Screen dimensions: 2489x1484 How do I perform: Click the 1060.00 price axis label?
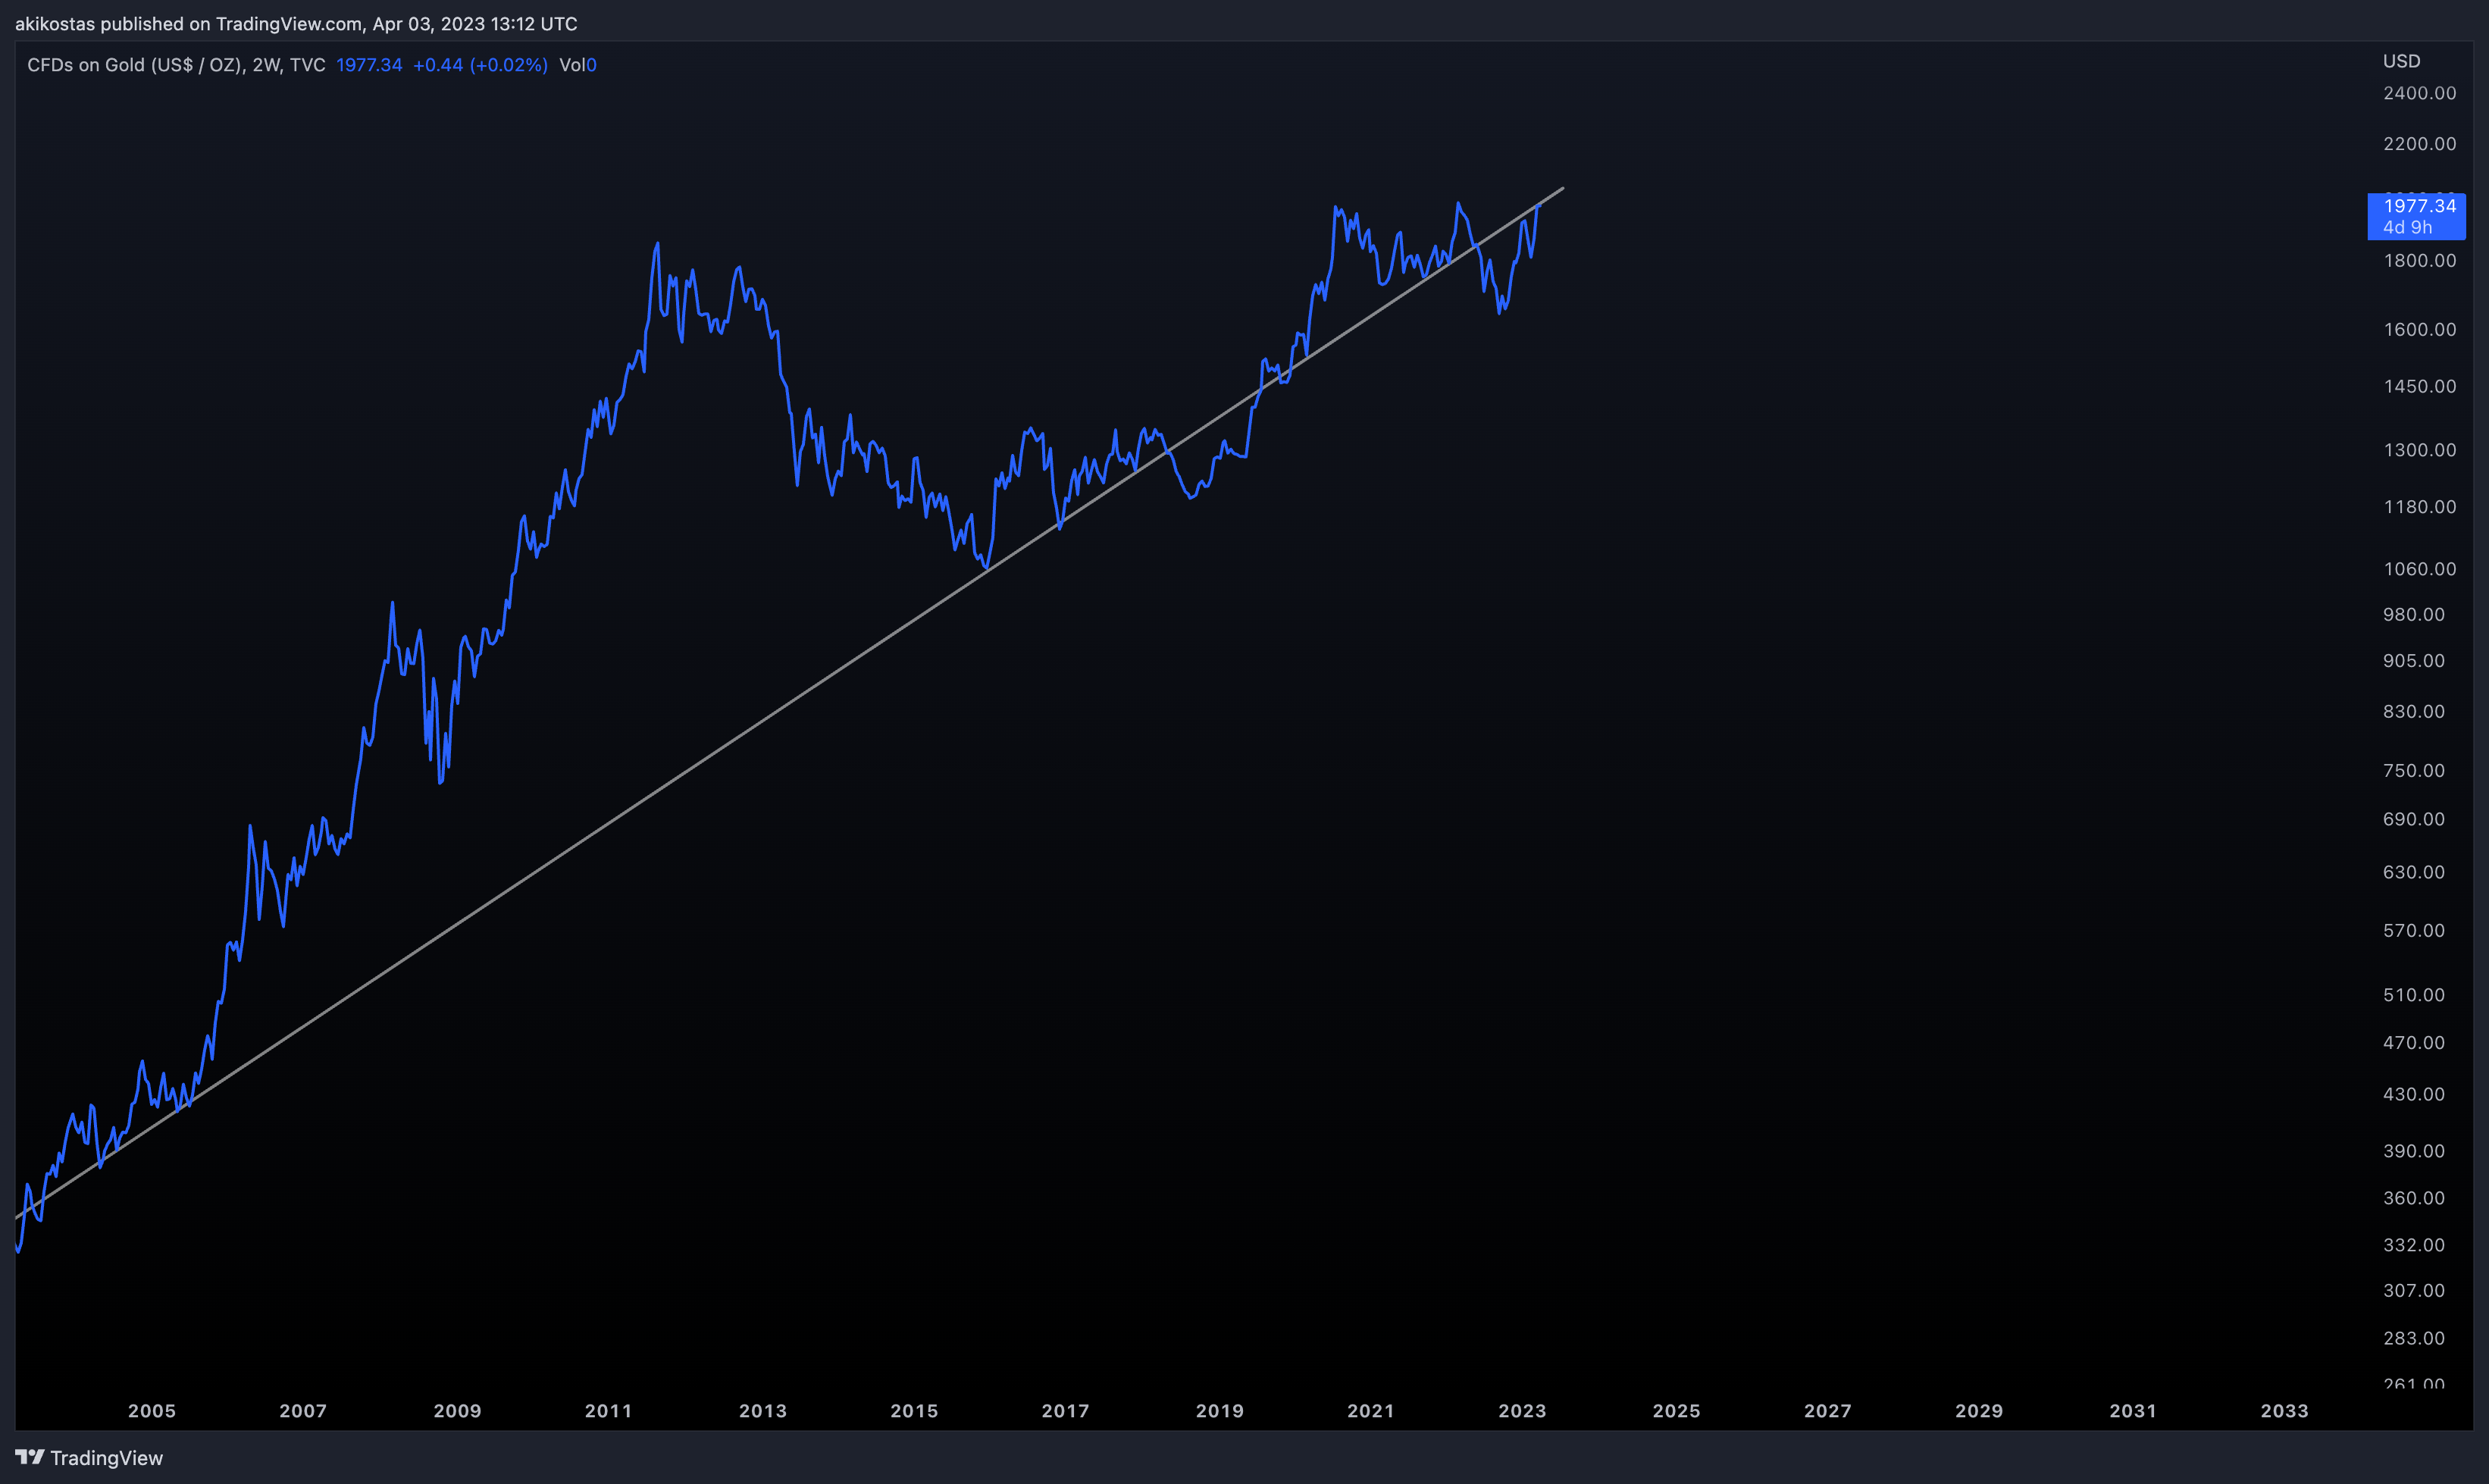[x=2419, y=569]
